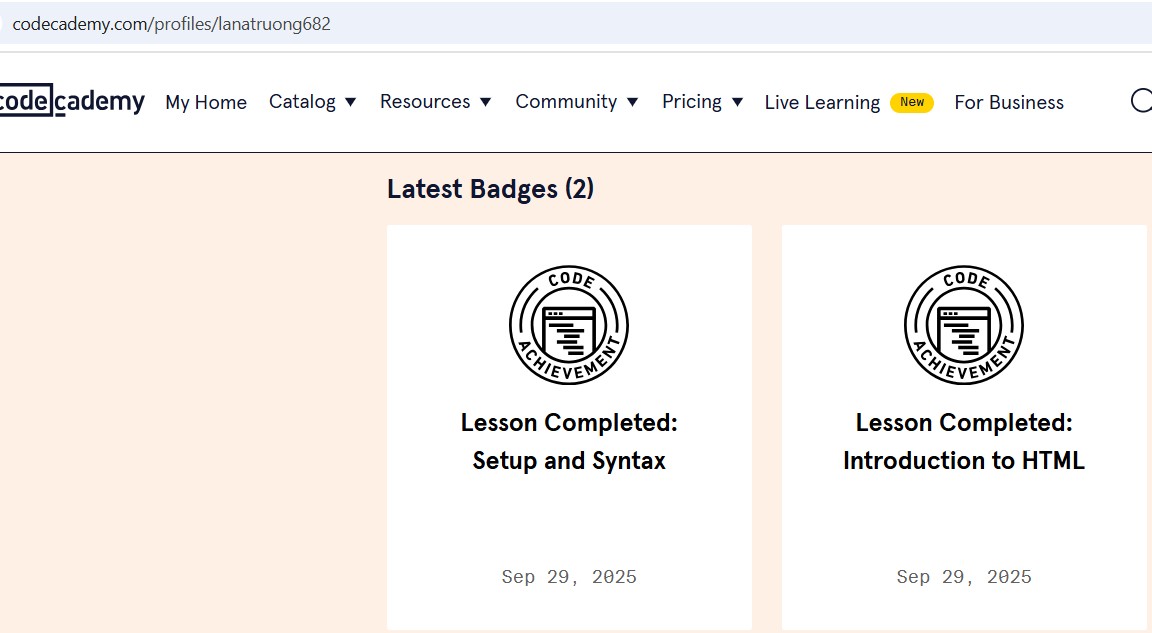The width and height of the screenshot is (1152, 633).
Task: Click the Pricing menu label
Action: tap(691, 102)
